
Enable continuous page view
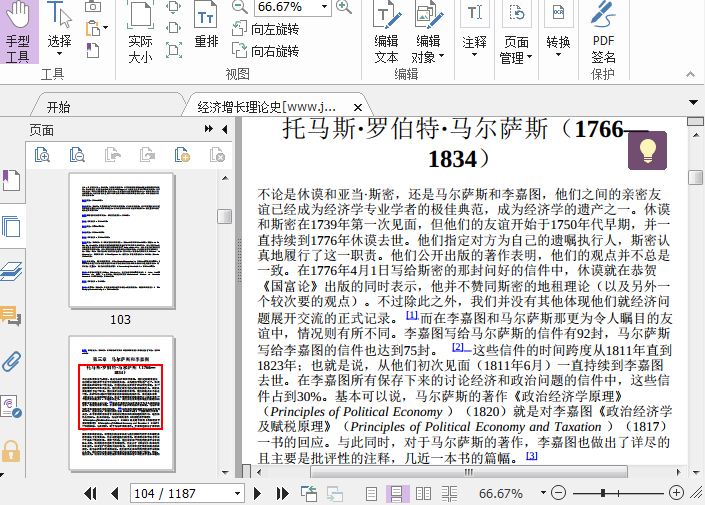(397, 494)
